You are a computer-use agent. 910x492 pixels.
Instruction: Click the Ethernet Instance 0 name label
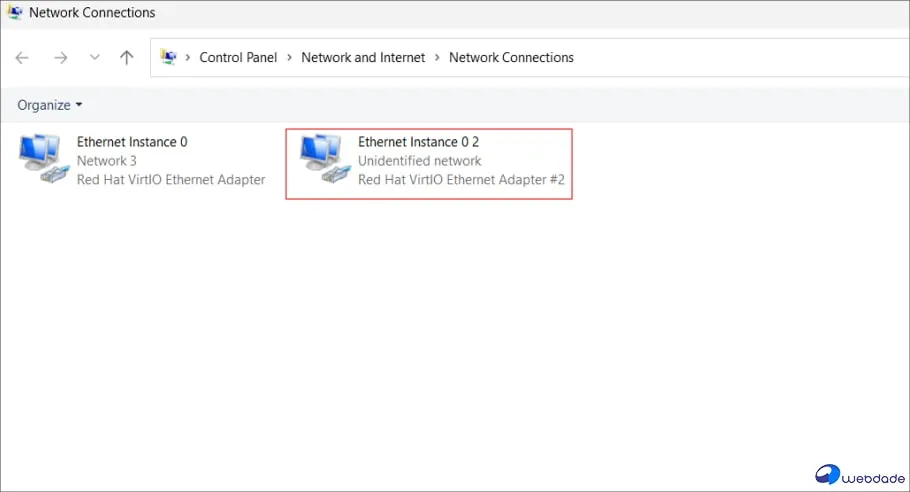point(132,142)
